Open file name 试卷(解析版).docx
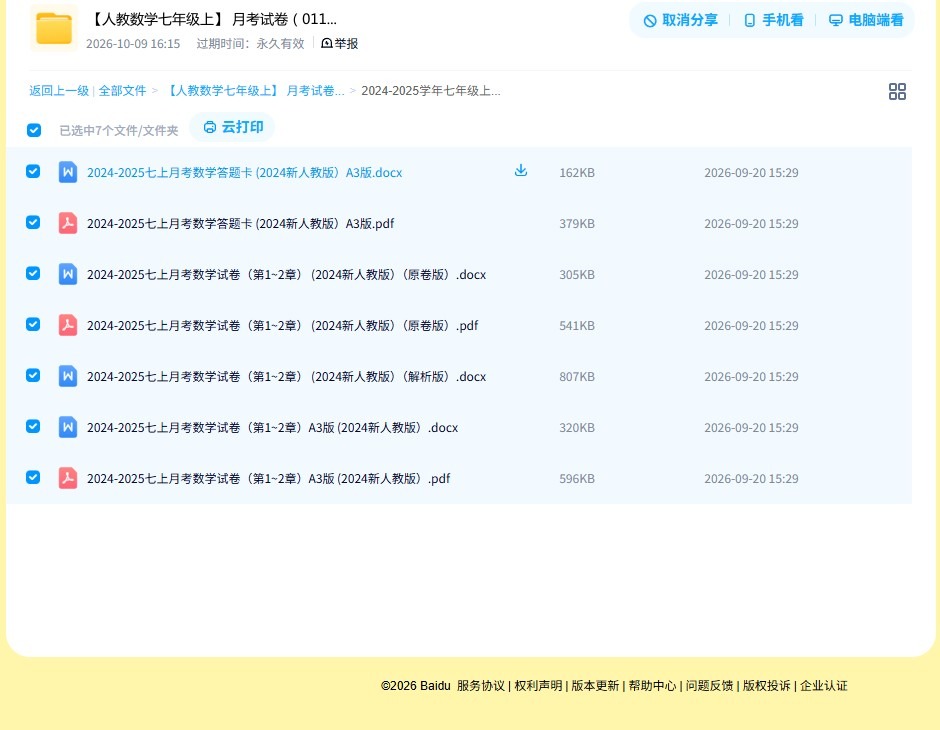The height and width of the screenshot is (730, 940). click(x=287, y=376)
